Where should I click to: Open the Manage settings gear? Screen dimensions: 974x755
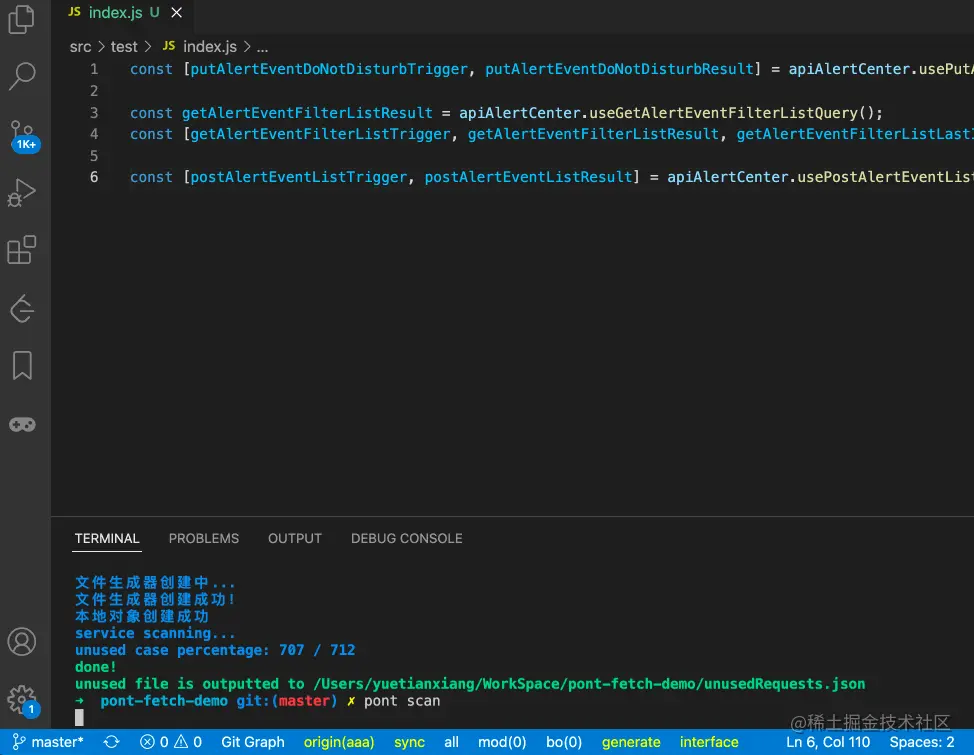pyautogui.click(x=23, y=701)
